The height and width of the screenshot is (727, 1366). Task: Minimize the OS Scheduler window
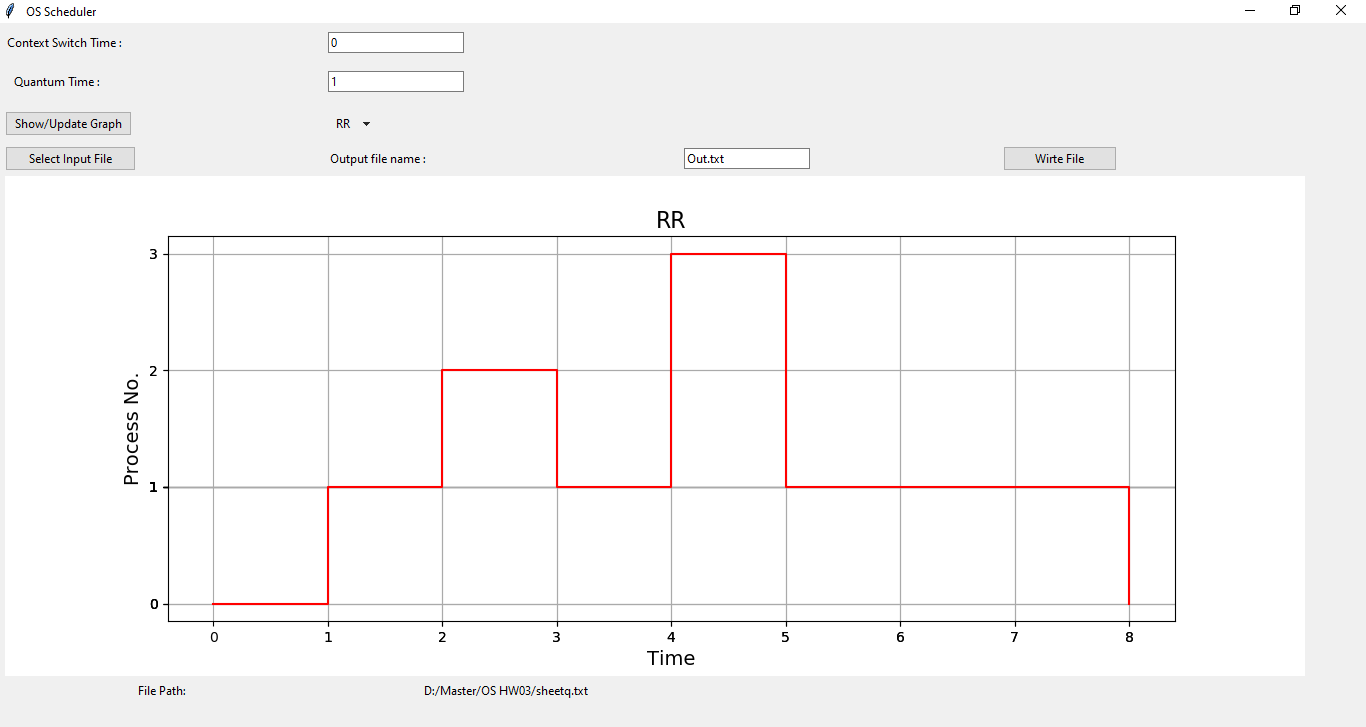(x=1250, y=11)
